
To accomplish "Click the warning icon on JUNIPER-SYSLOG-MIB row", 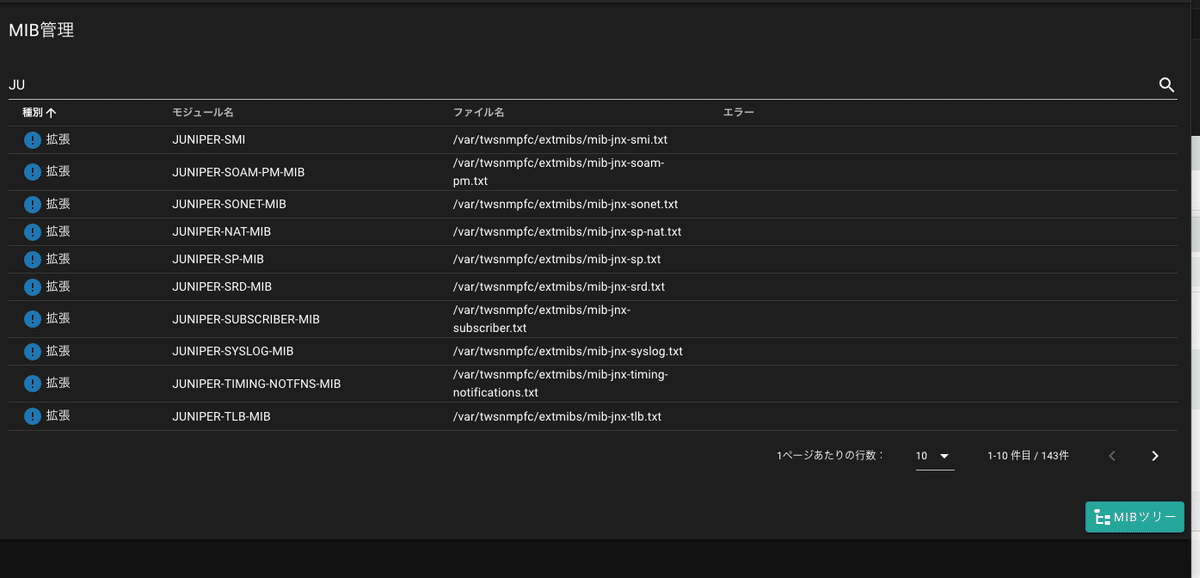I will [x=33, y=351].
